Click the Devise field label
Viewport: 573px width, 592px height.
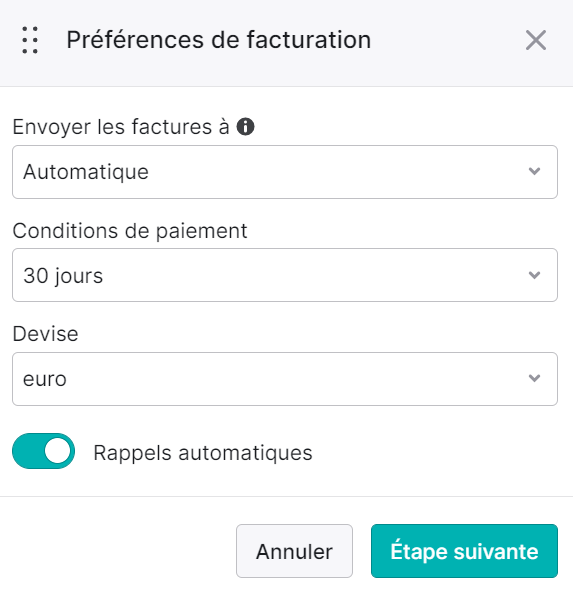click(x=45, y=334)
